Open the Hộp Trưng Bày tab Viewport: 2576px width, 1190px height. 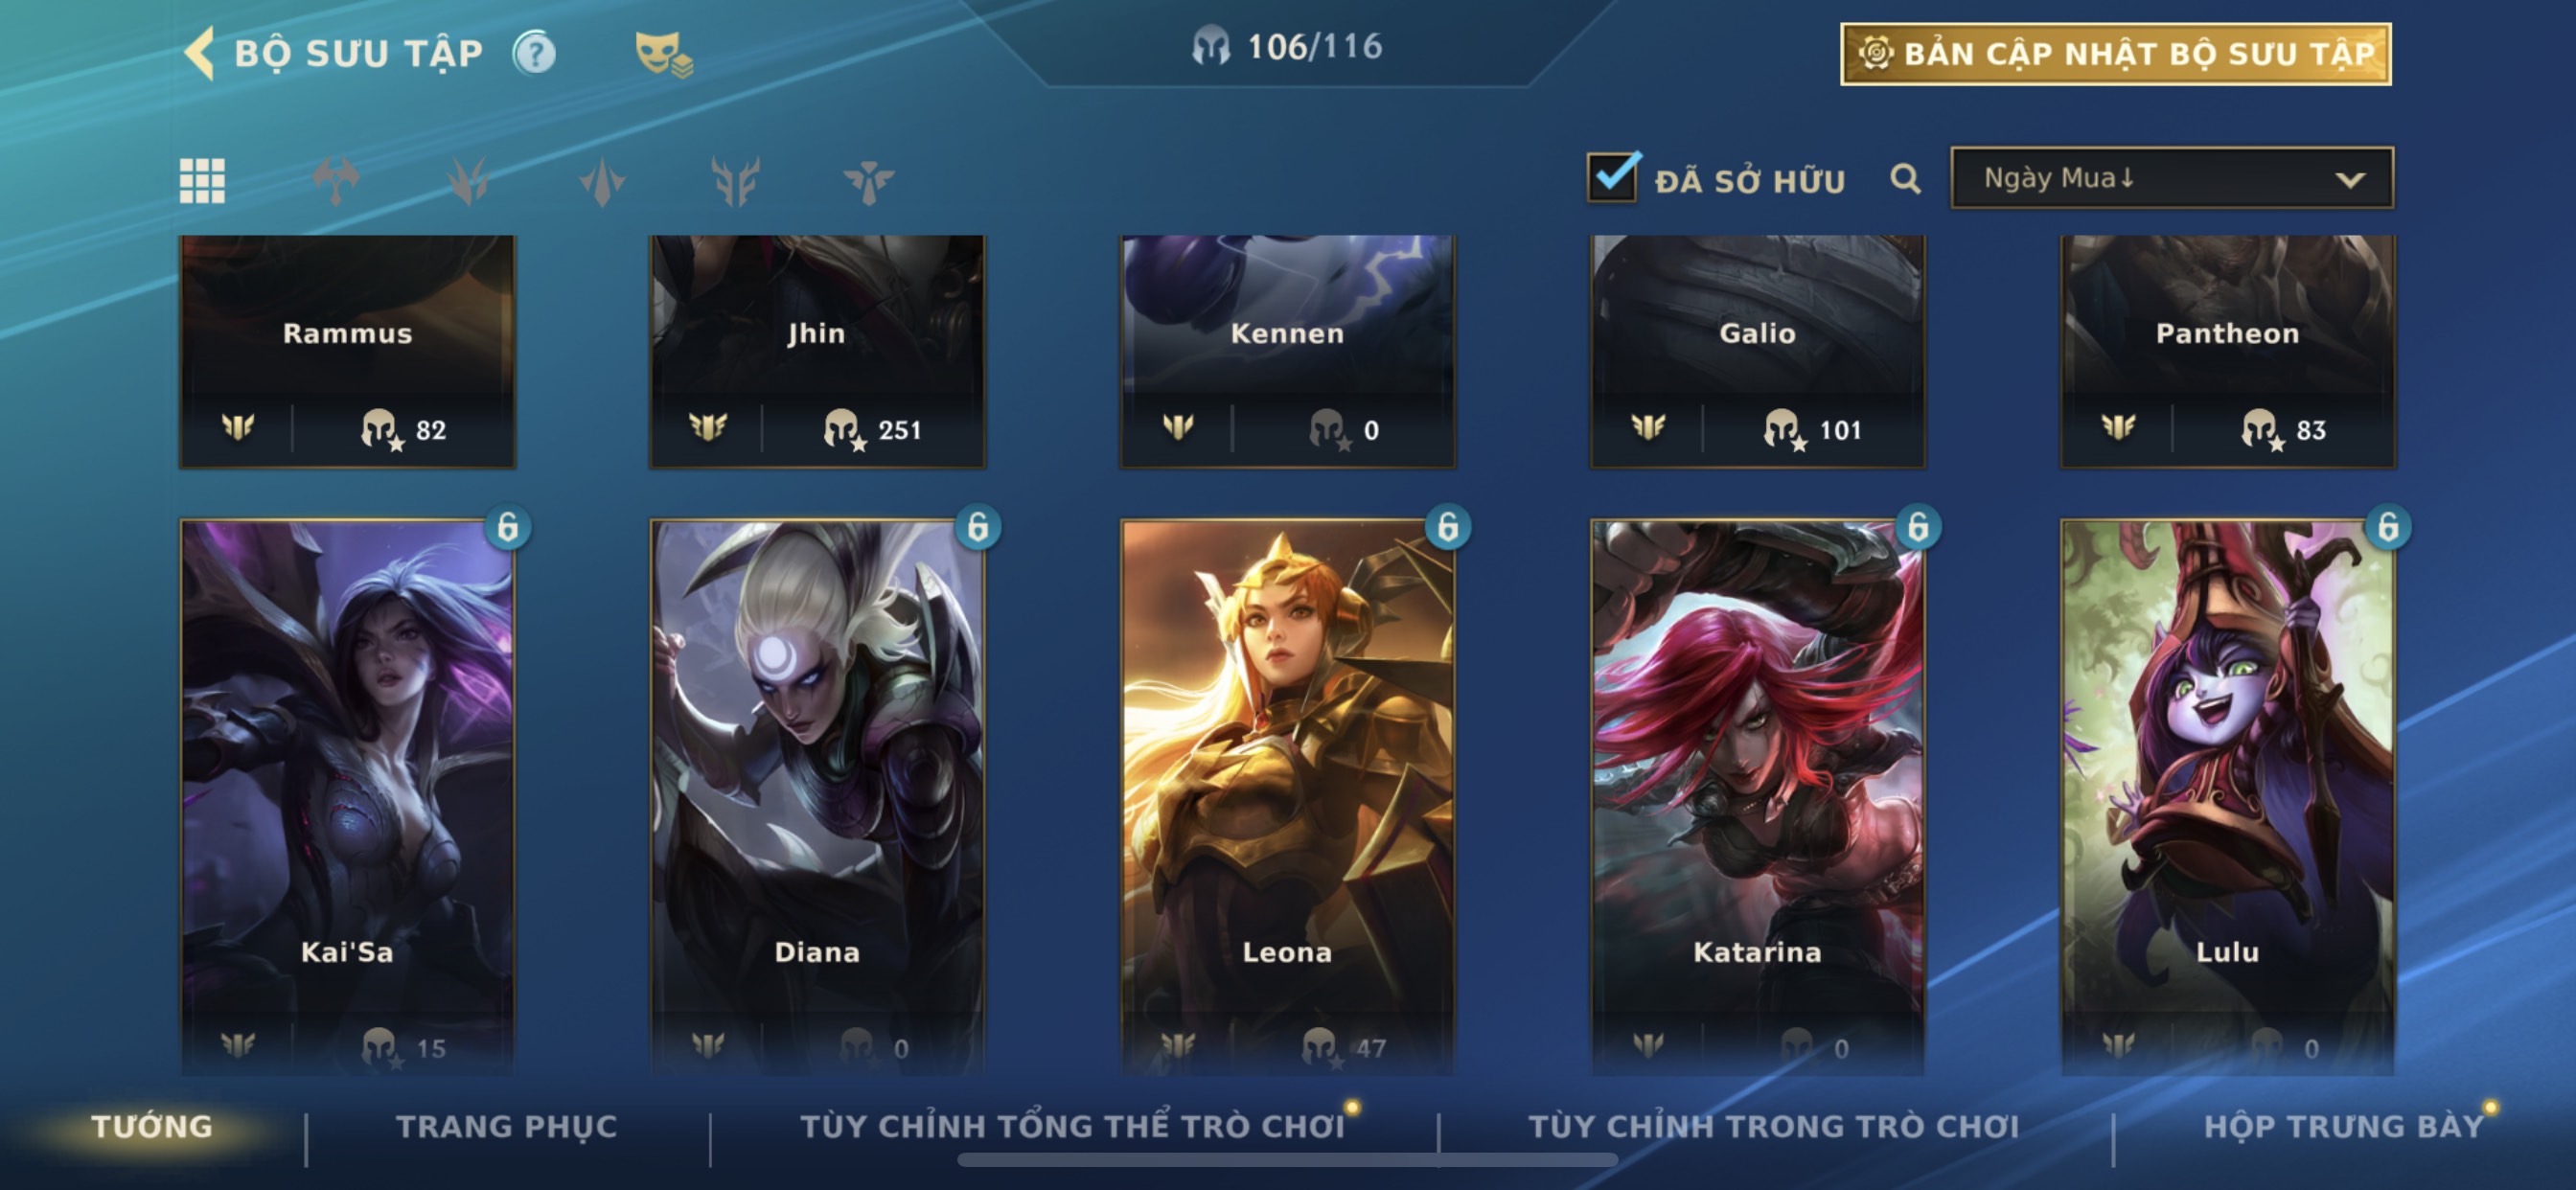pyautogui.click(x=2344, y=1126)
